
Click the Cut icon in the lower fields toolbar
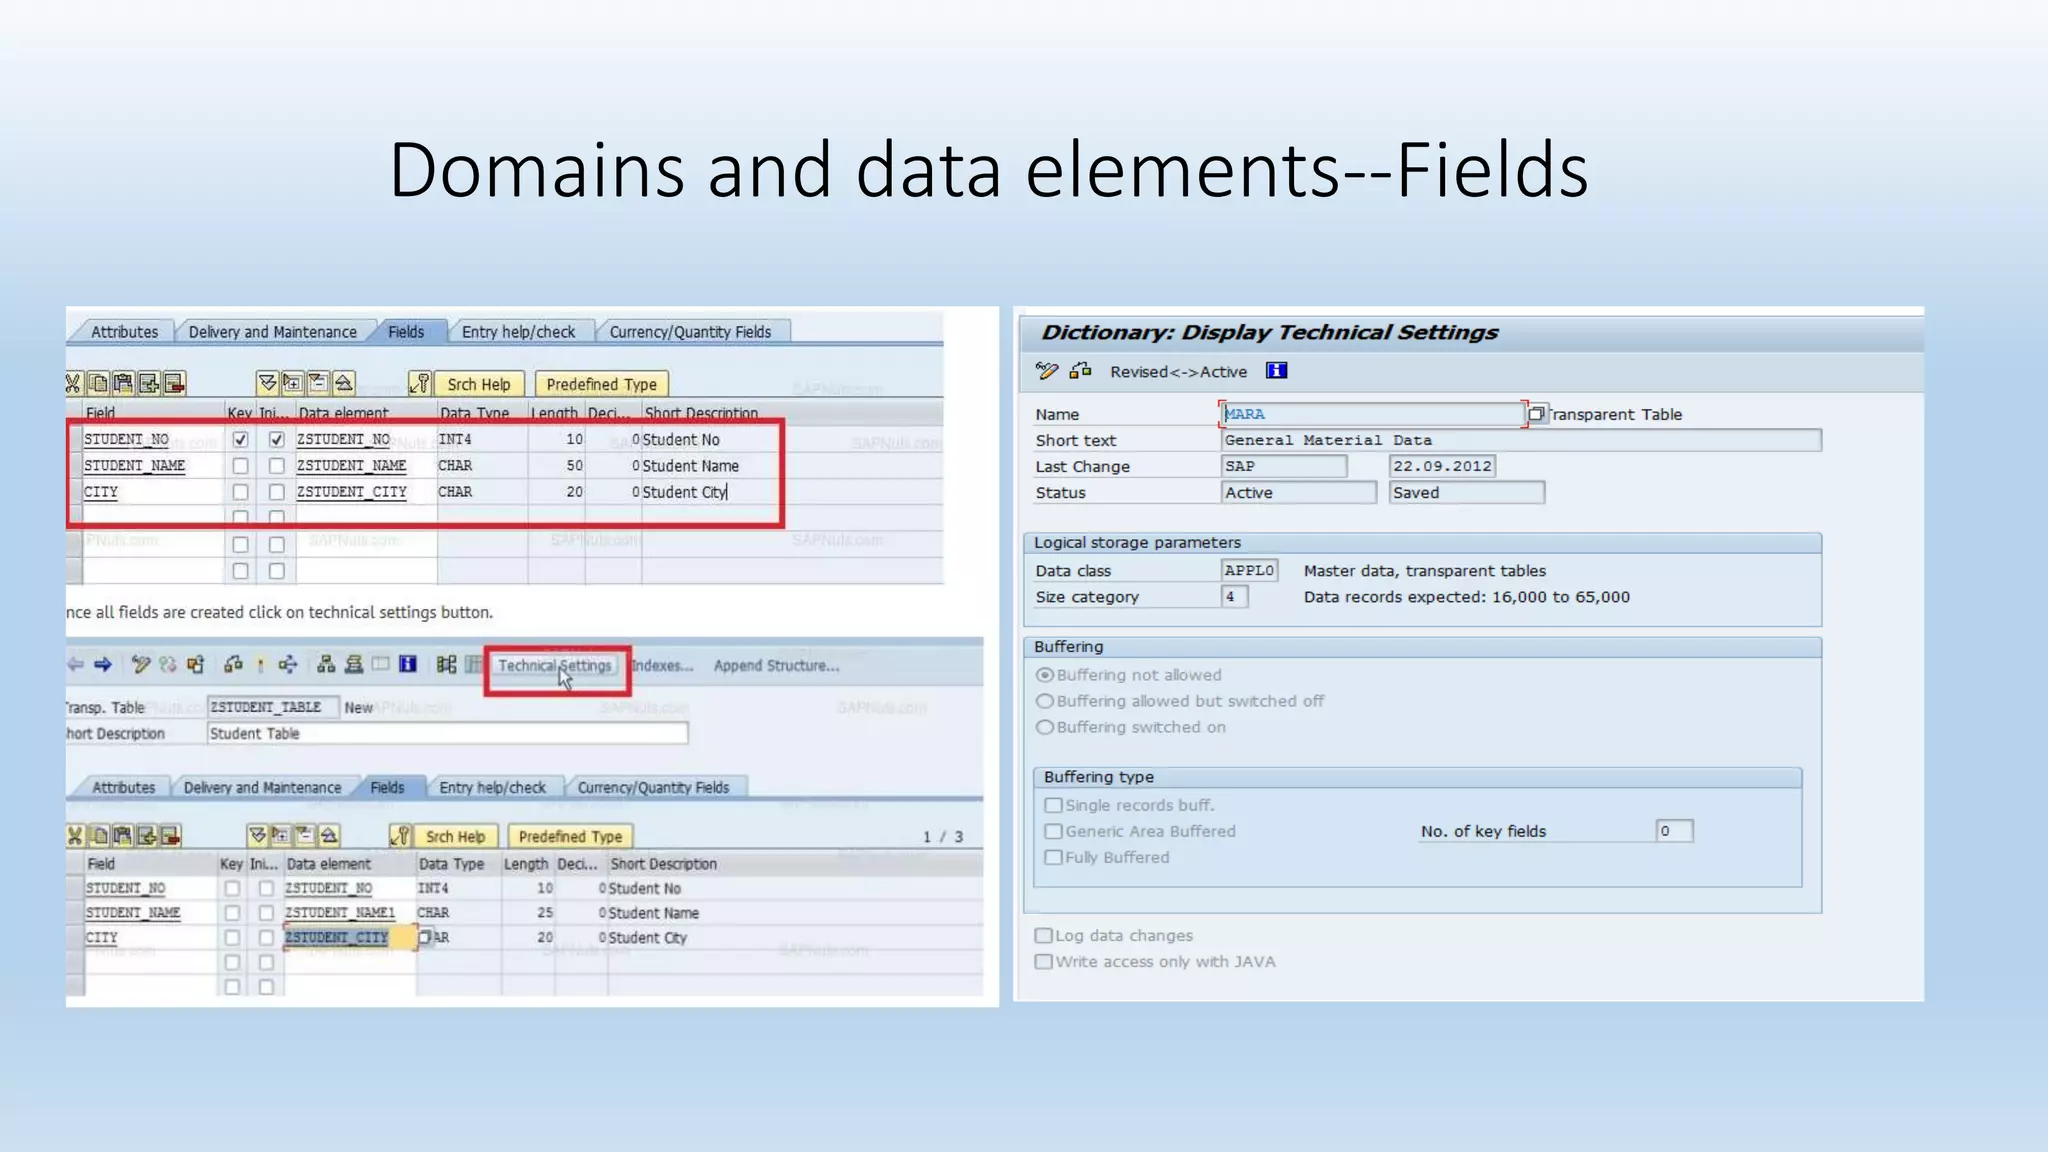point(75,836)
